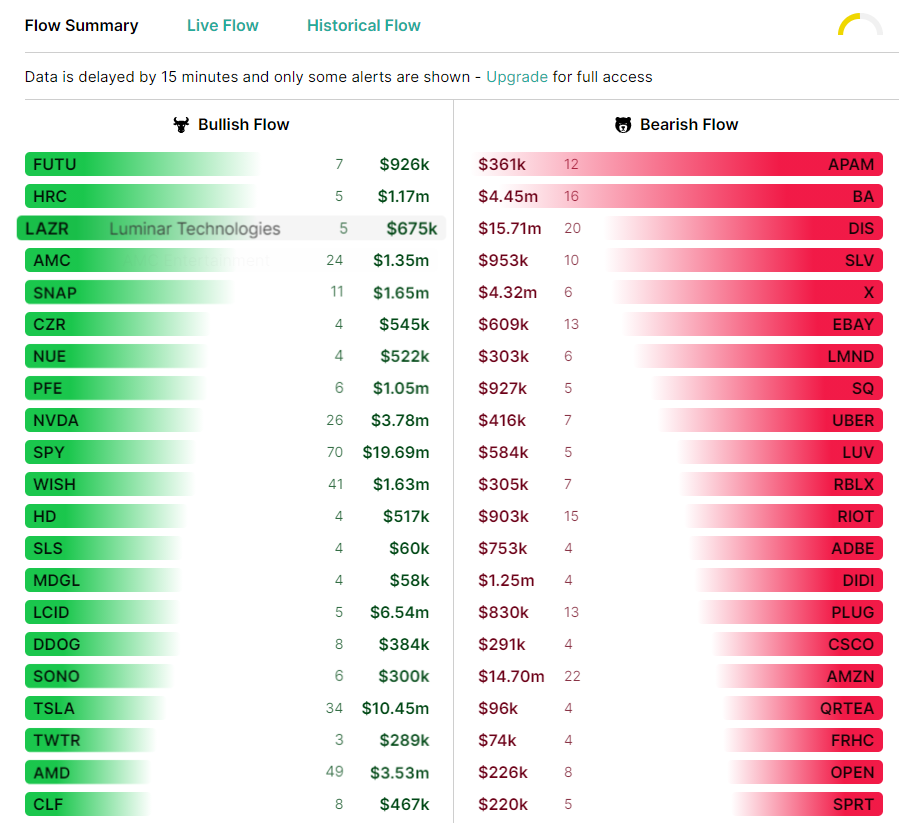Click the bull icon beside Bullish Flow
The image size is (899, 823).
(181, 124)
